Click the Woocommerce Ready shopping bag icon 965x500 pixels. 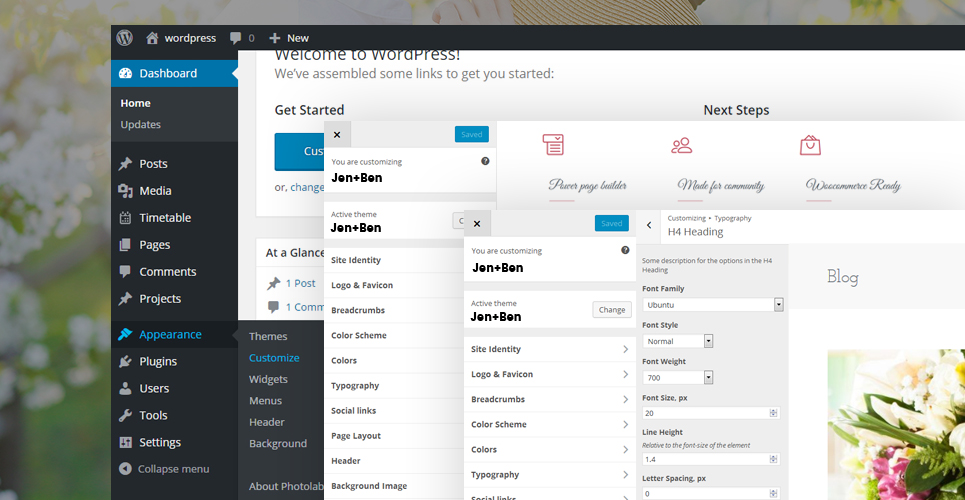tap(810, 145)
